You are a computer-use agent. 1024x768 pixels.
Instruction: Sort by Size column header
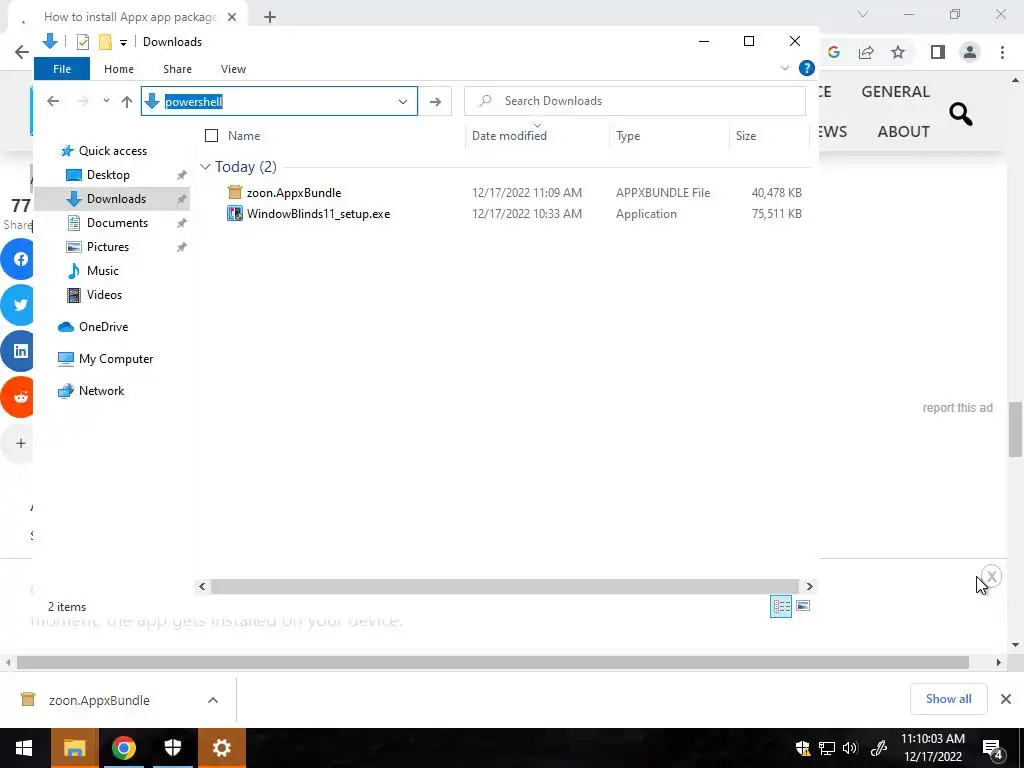click(746, 136)
